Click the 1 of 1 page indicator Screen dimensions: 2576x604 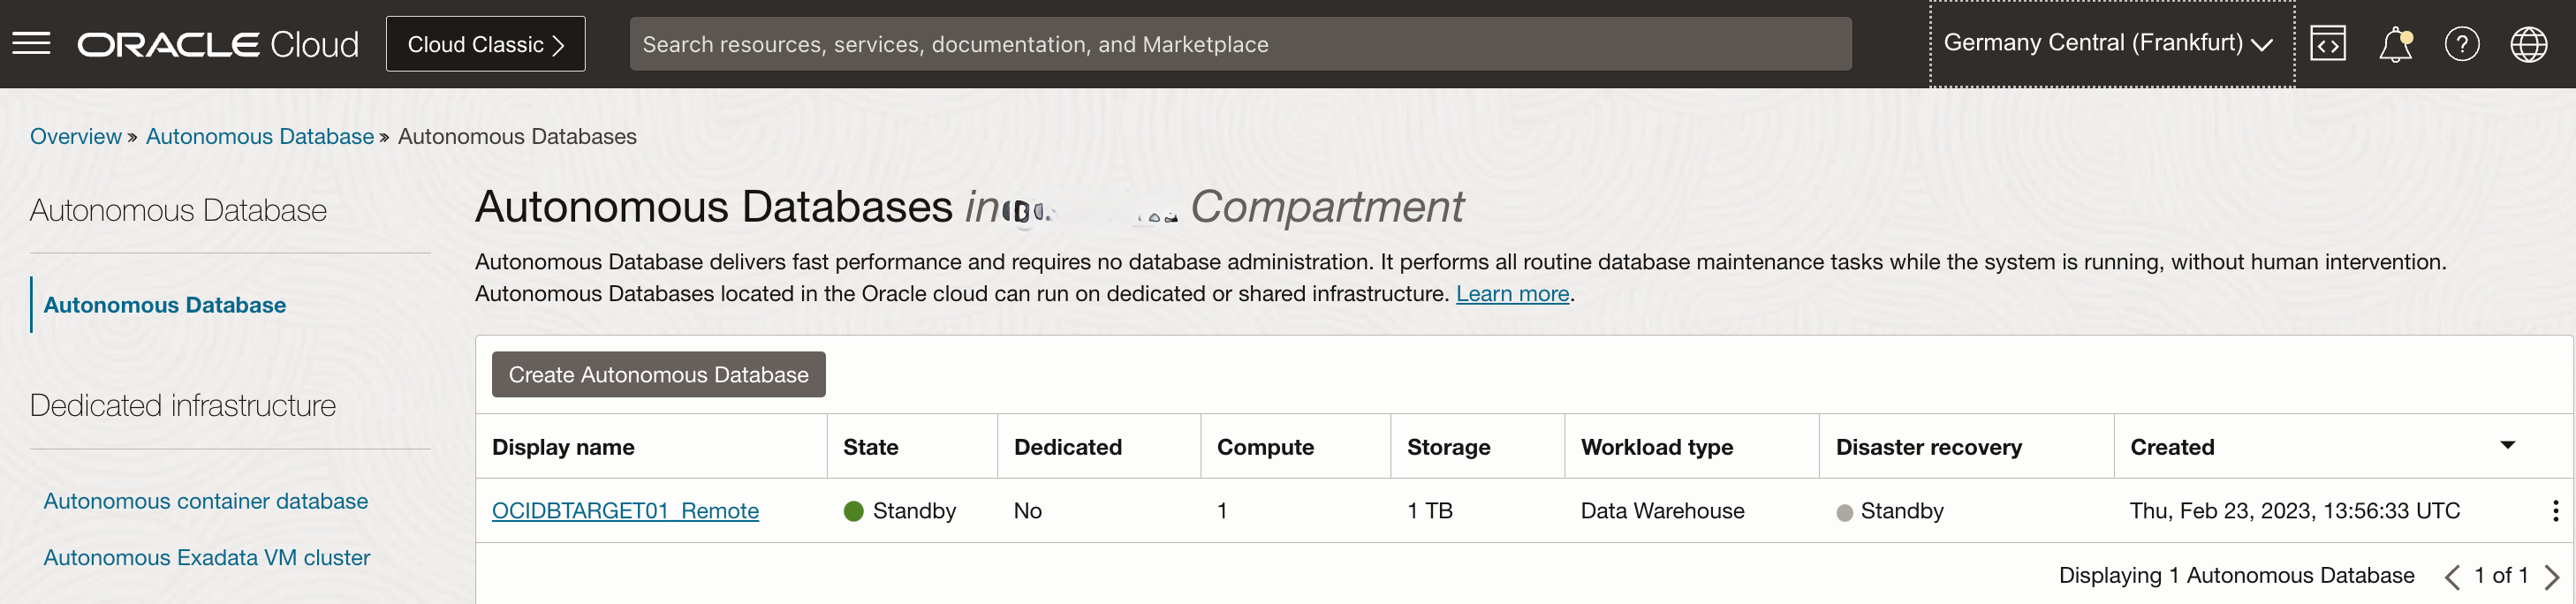(x=2501, y=576)
